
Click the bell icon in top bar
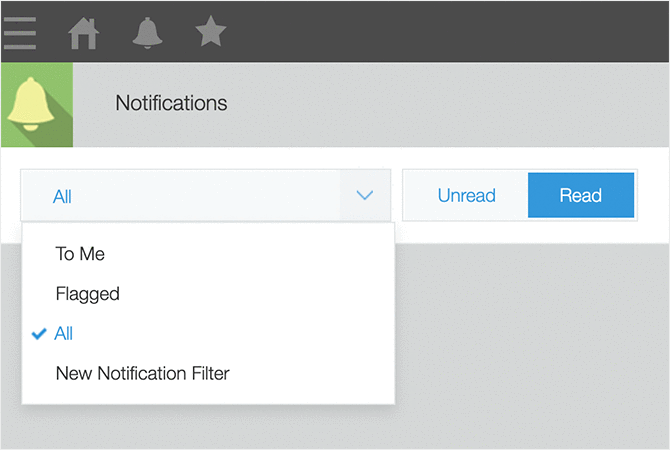147,33
